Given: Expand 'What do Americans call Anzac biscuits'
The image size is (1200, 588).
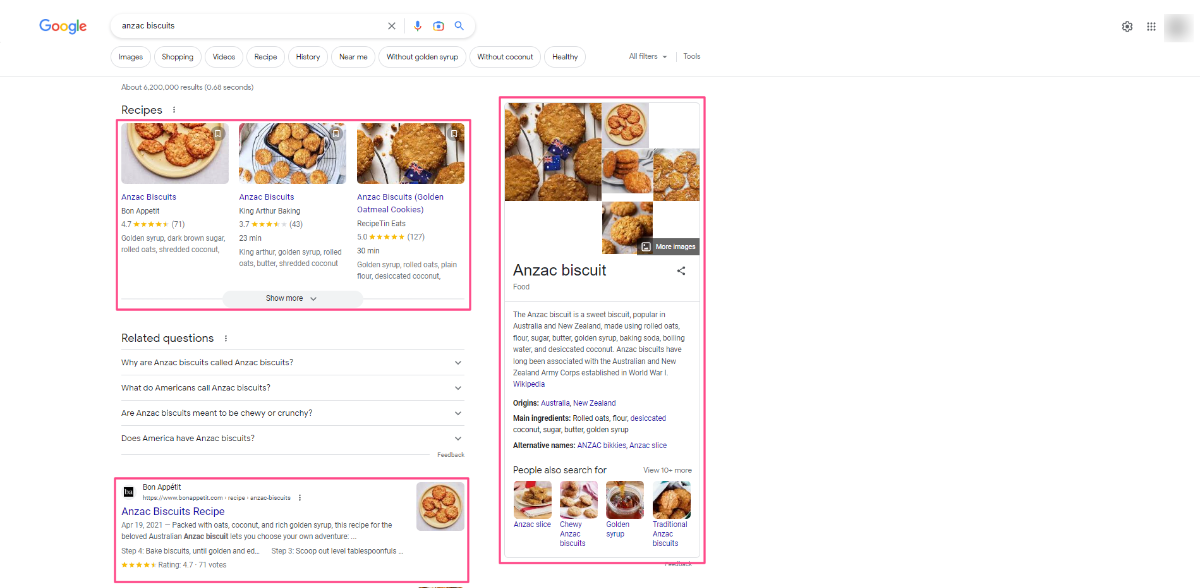Looking at the screenshot, I should [292, 388].
